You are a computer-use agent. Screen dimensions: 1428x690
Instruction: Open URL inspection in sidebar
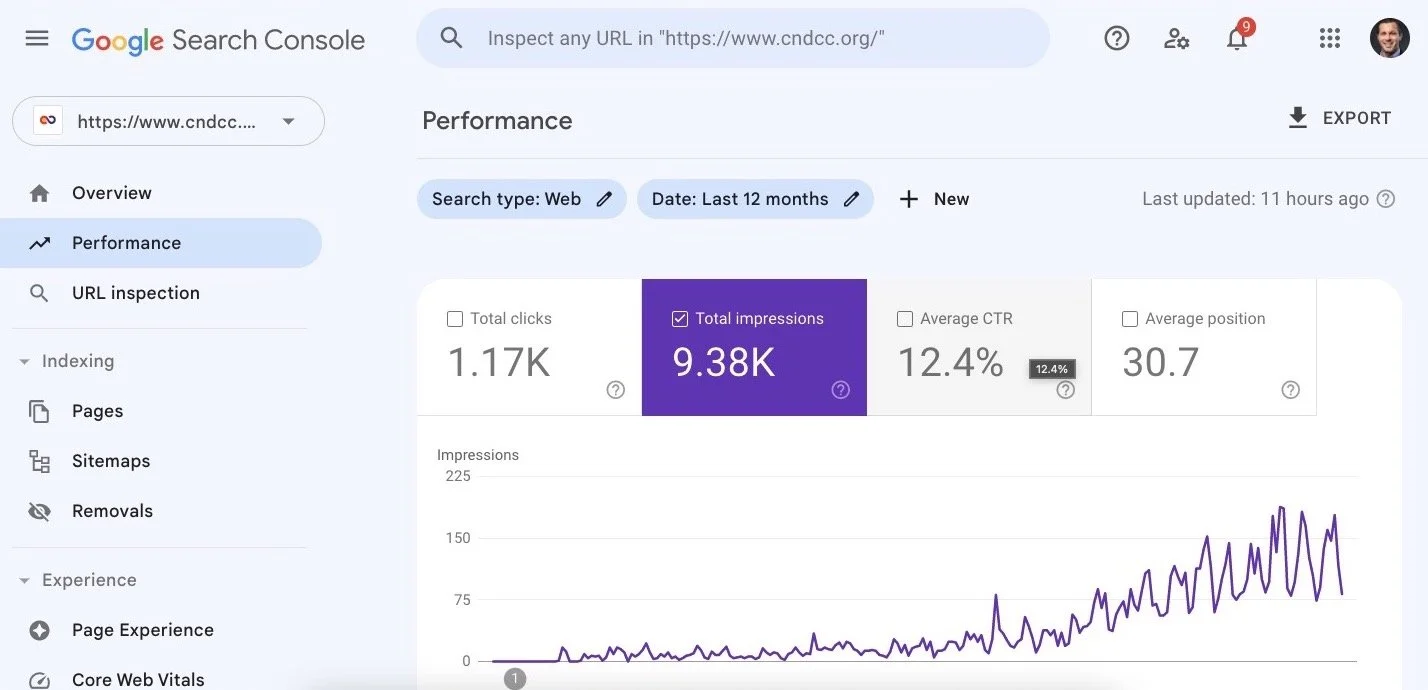click(x=161, y=293)
